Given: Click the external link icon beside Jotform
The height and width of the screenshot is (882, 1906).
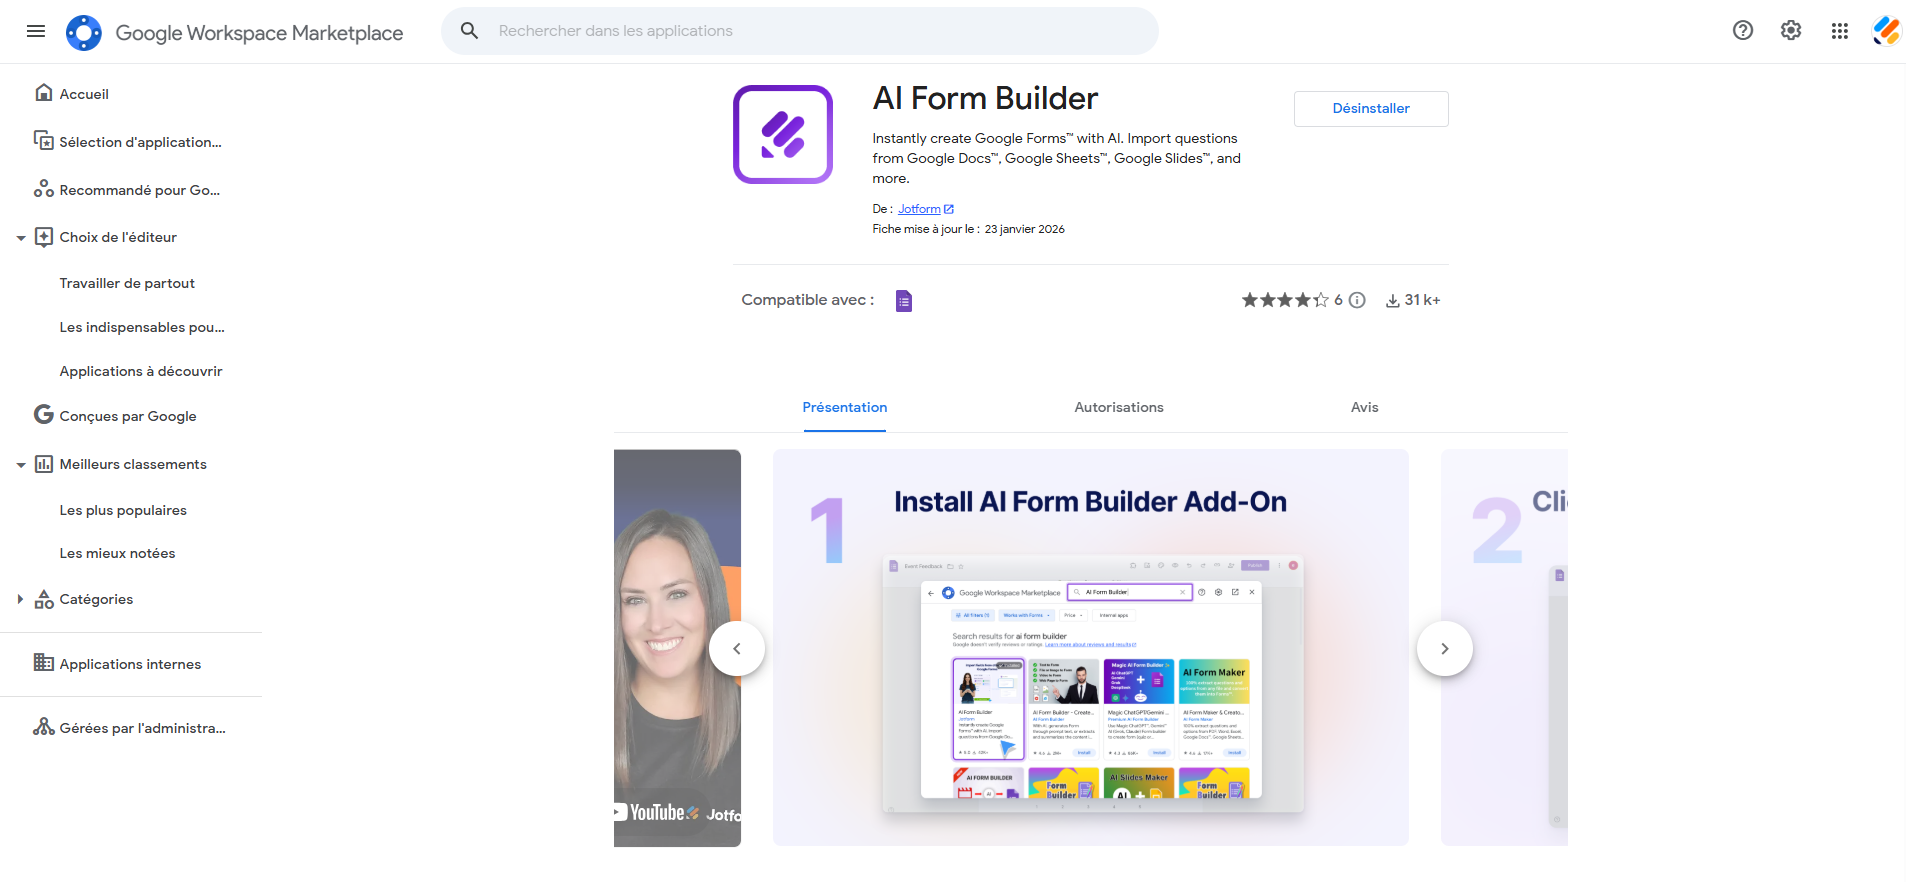Looking at the screenshot, I should pos(949,209).
